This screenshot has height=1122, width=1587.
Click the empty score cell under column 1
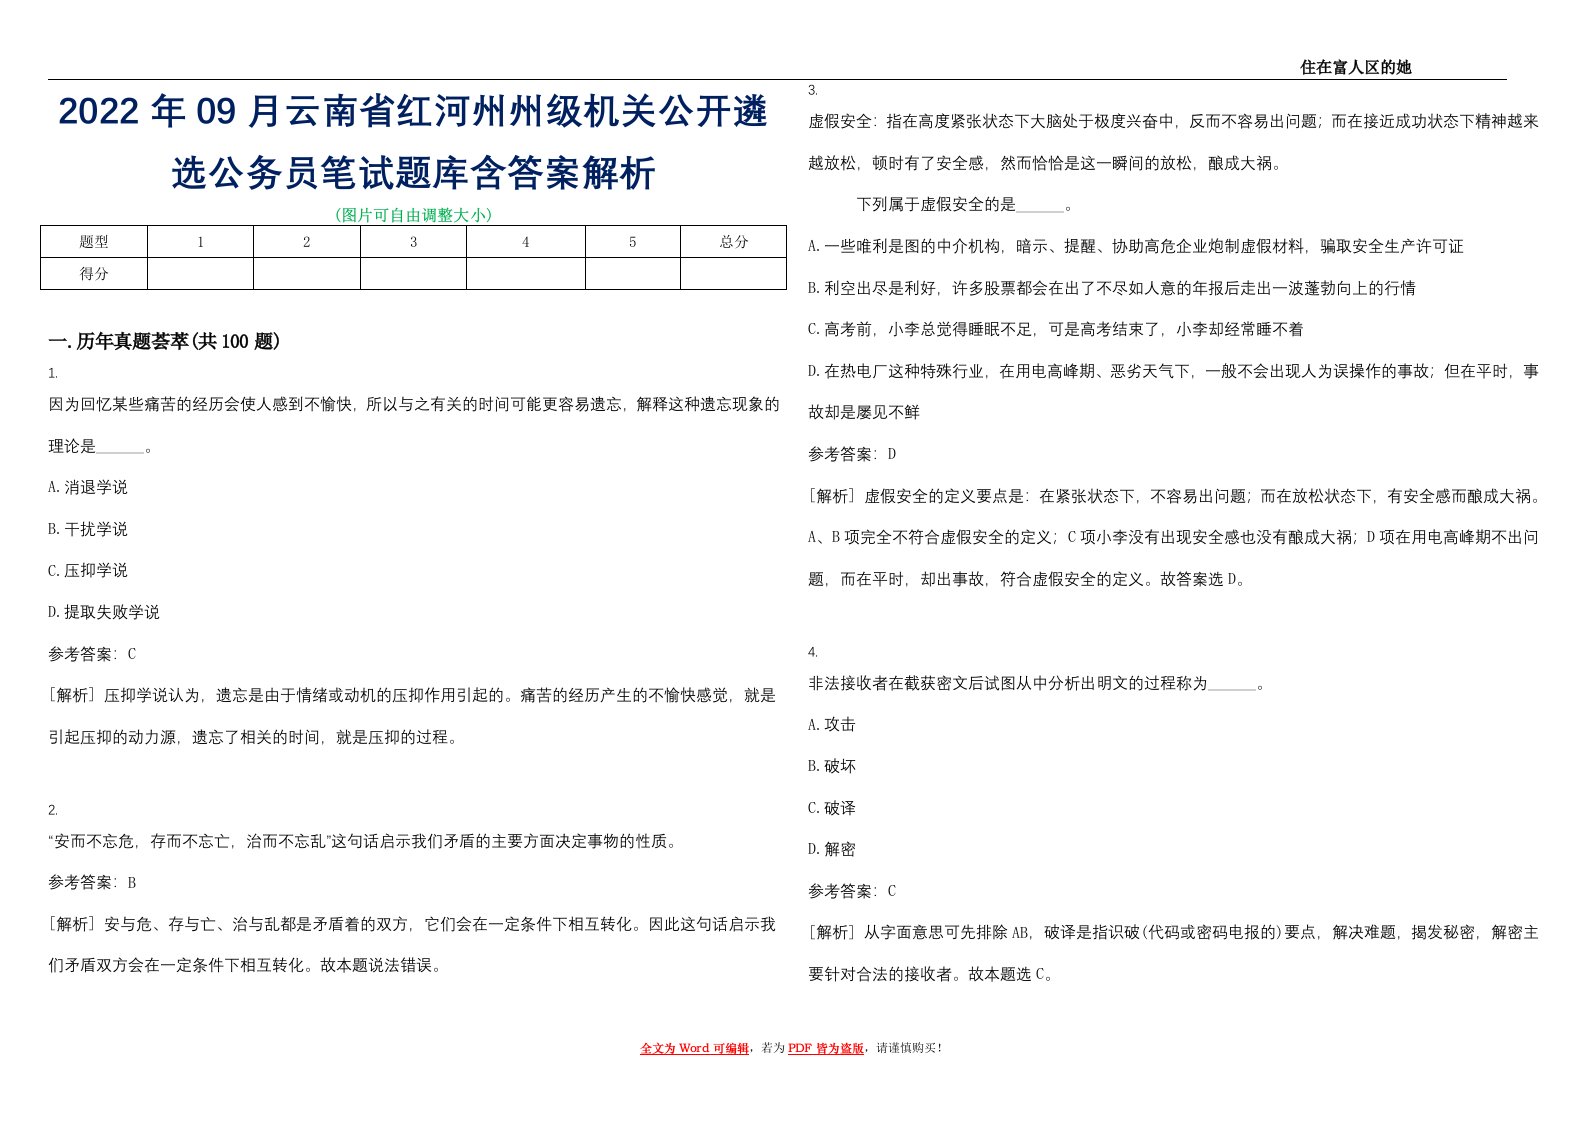[200, 274]
